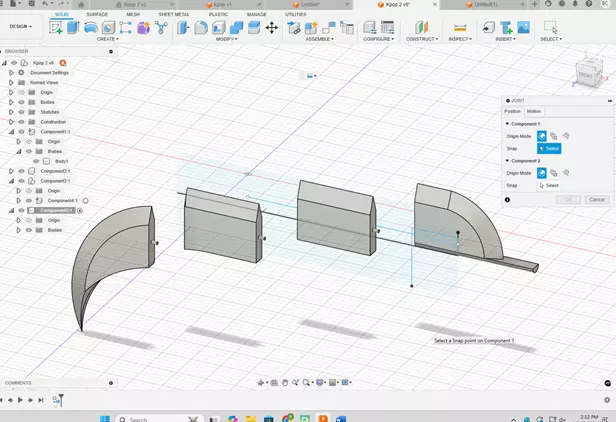Click the joint feature marker in timeline
Image resolution: width=616 pixels, height=422 pixels.
click(x=58, y=400)
